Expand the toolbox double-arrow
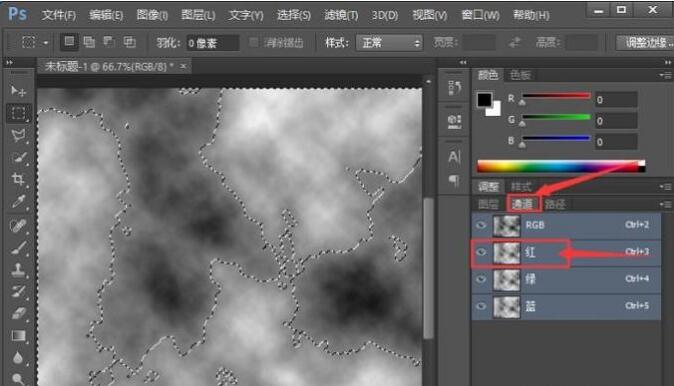 [9, 63]
